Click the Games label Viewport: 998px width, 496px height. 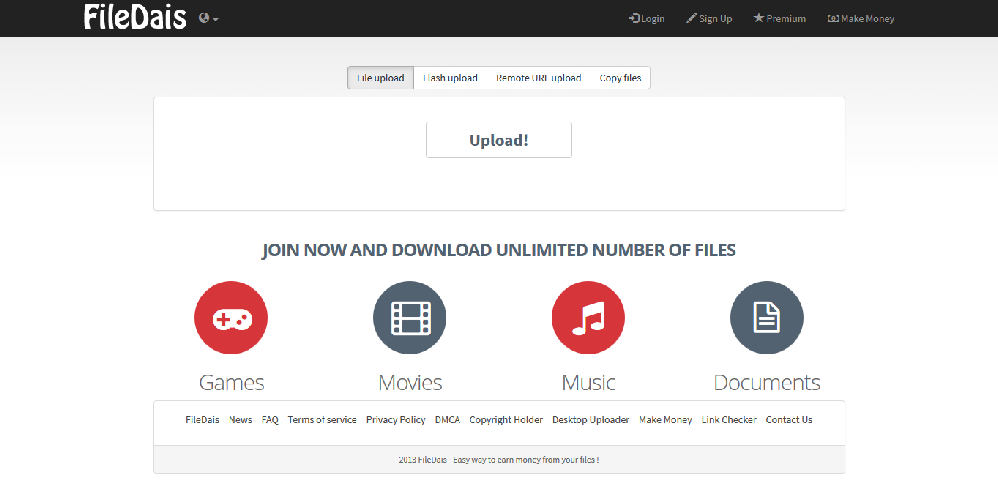232,382
